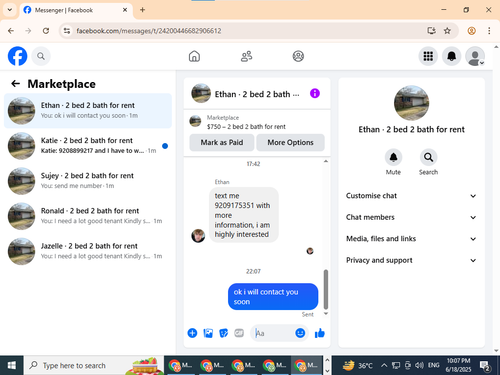Click the Type here to search box
The image size is (500, 375).
coord(94,365)
